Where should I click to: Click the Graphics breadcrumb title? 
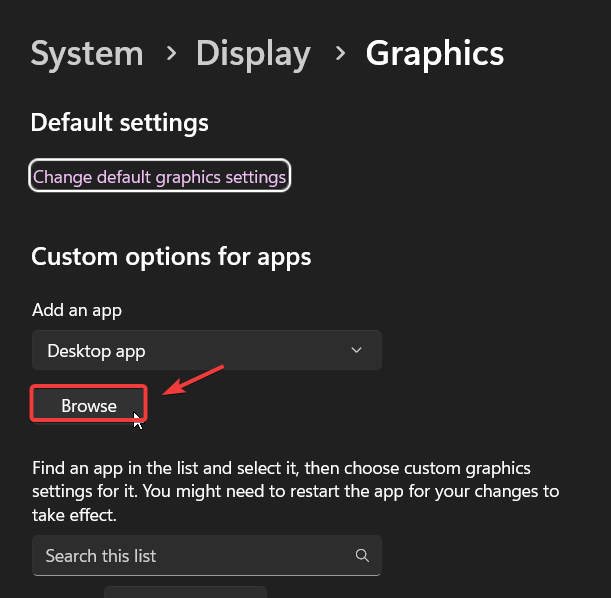pyautogui.click(x=434, y=52)
